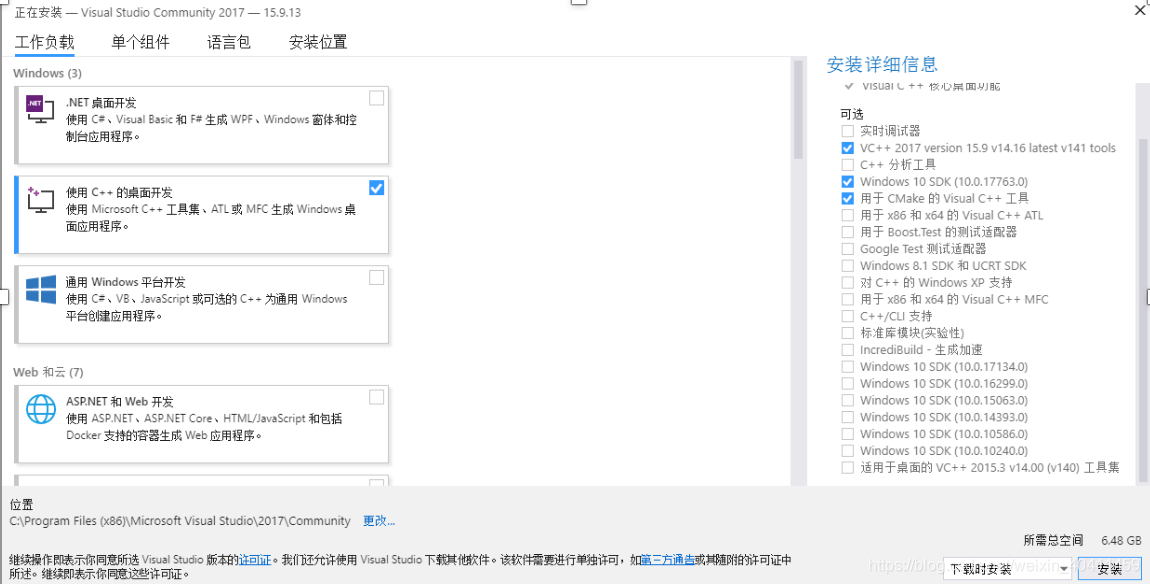
Task: Switch to the 单个组件 tab
Action: point(140,42)
